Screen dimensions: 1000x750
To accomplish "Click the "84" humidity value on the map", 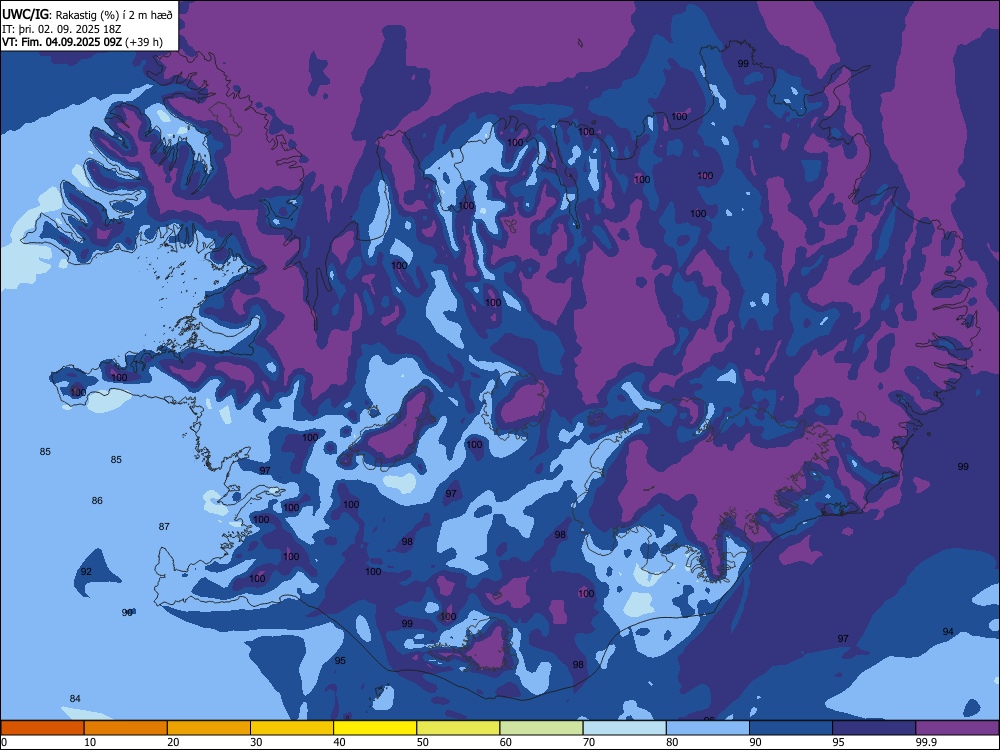I will coord(75,698).
